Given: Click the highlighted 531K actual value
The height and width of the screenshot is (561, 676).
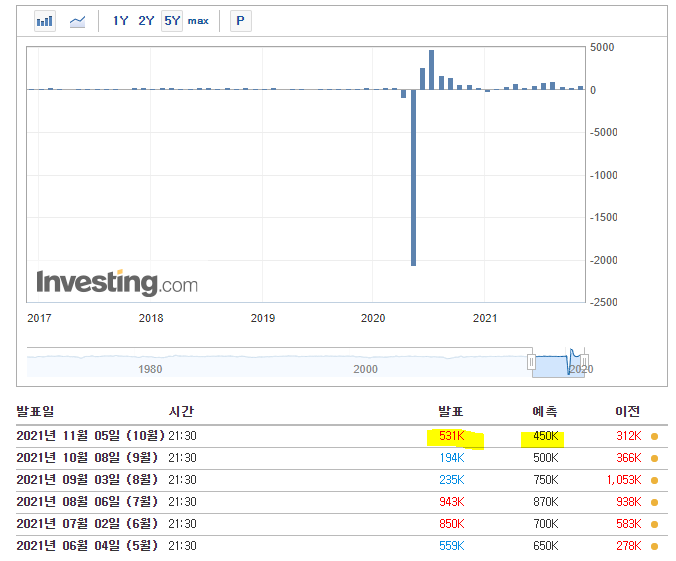Looking at the screenshot, I should pos(454,436).
